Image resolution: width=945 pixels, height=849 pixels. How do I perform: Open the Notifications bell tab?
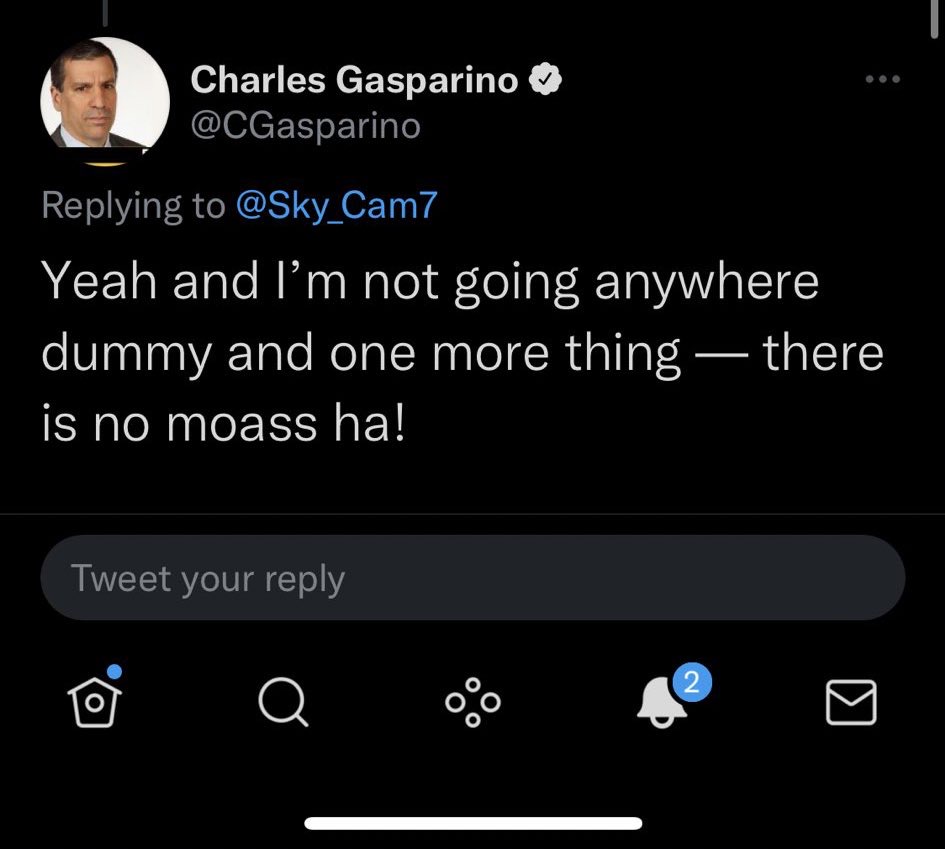(x=661, y=704)
